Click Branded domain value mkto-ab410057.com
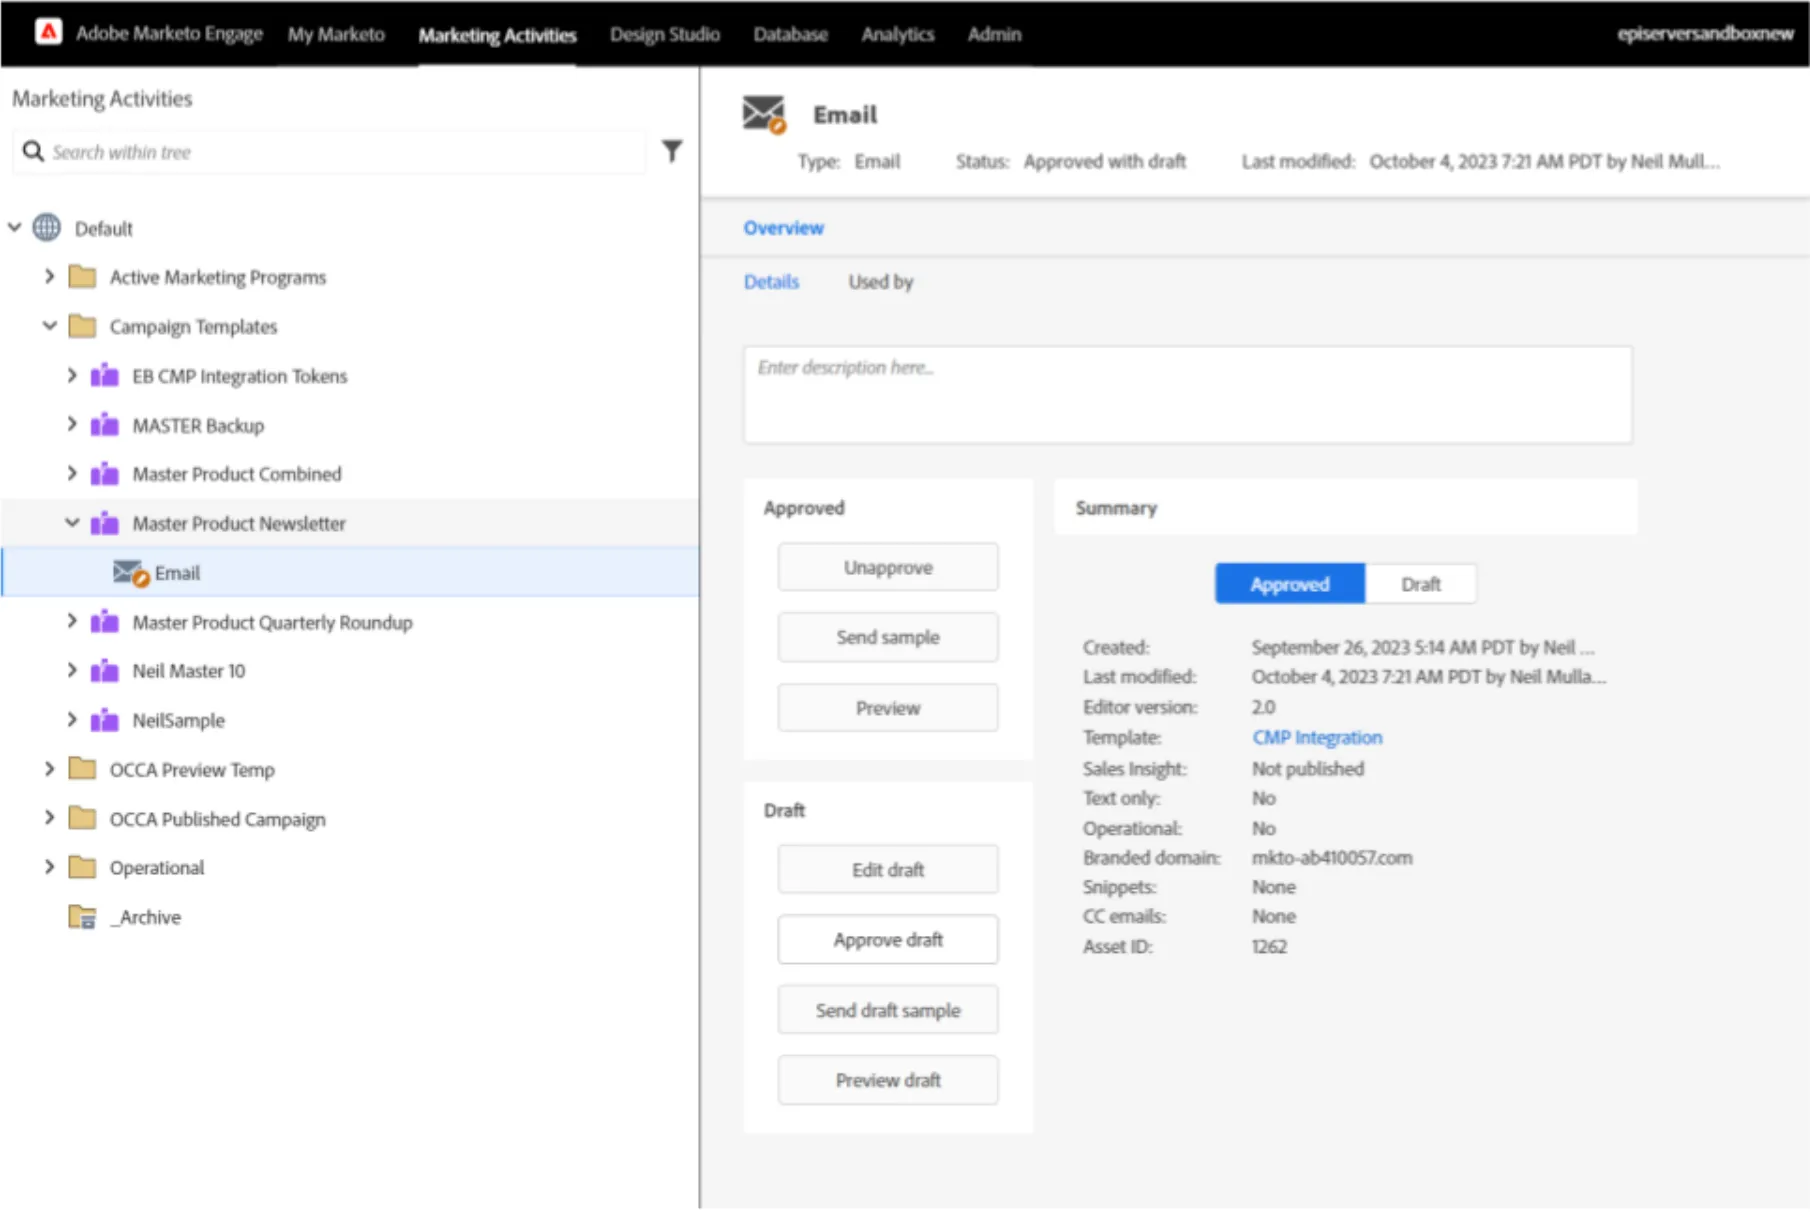 click(x=1332, y=858)
